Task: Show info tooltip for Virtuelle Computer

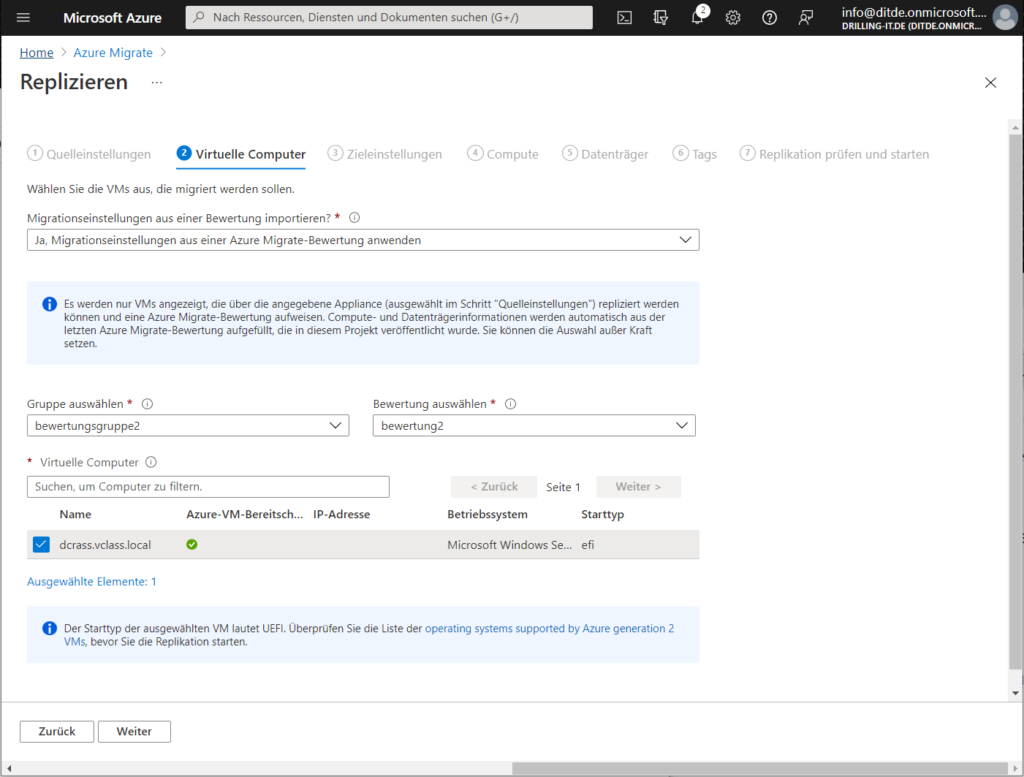Action: coord(151,462)
